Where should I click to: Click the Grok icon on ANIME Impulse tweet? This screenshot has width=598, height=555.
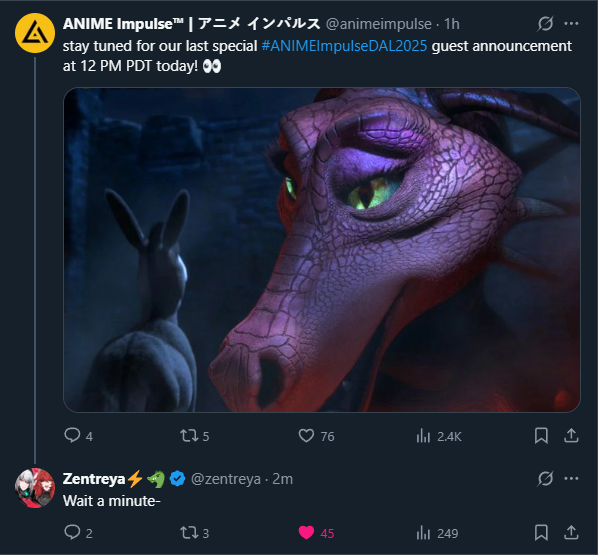545,24
